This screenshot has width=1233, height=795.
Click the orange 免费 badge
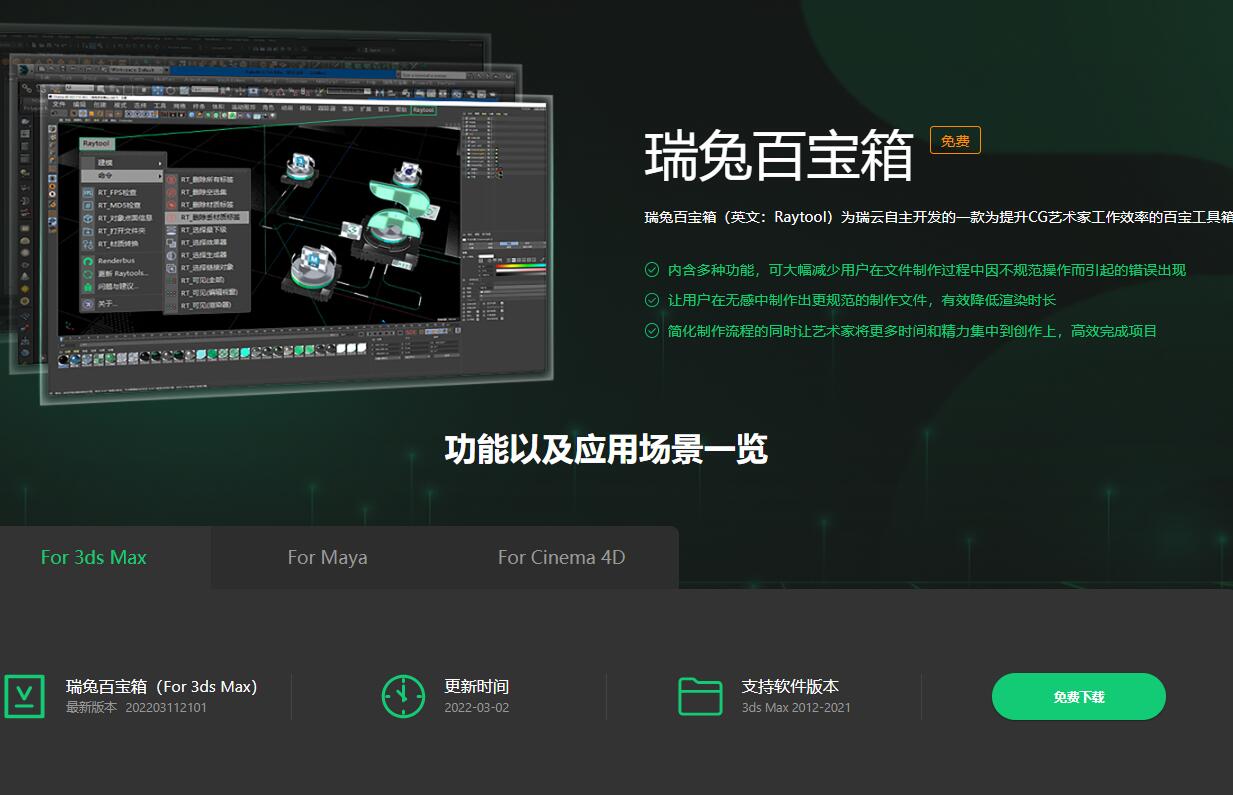(955, 141)
